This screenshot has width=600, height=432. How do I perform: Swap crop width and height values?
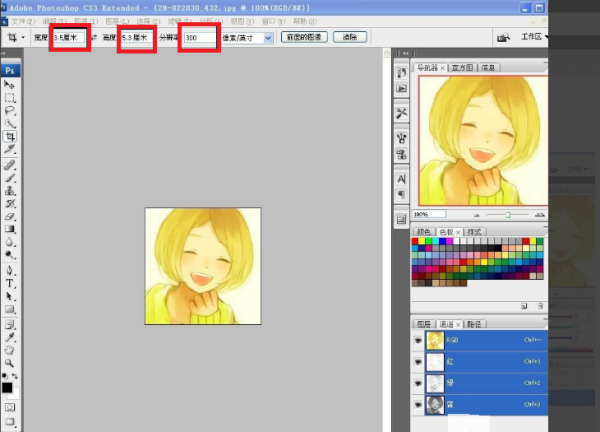pos(94,37)
